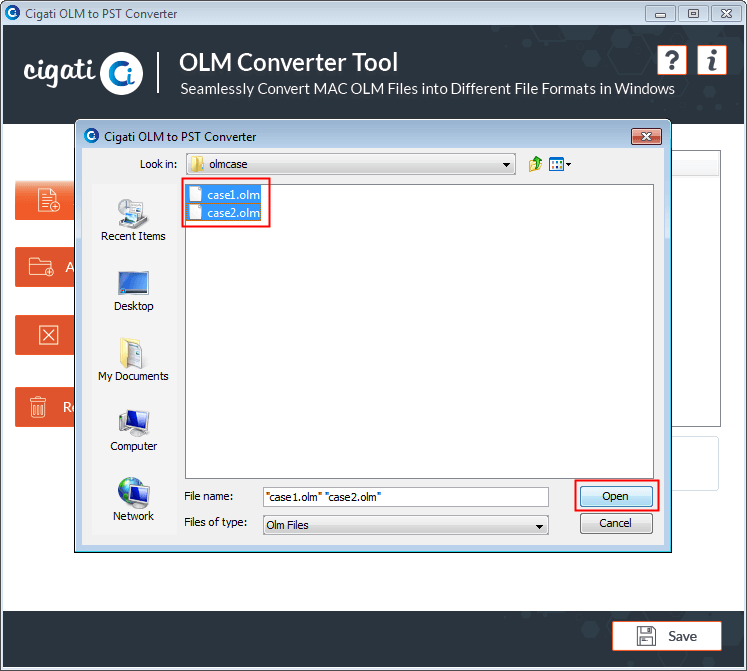Screen dimensions: 747x671
Task: Maximize the main Cigati window
Action: tap(693, 14)
